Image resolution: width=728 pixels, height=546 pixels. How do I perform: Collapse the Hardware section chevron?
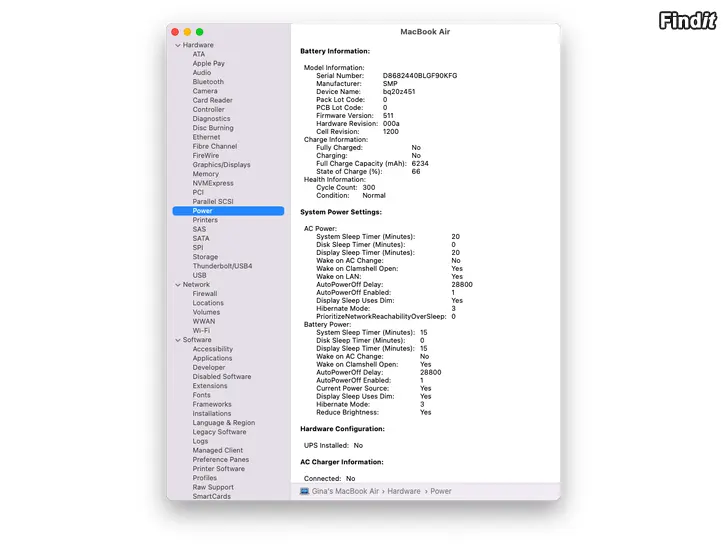pyautogui.click(x=177, y=46)
